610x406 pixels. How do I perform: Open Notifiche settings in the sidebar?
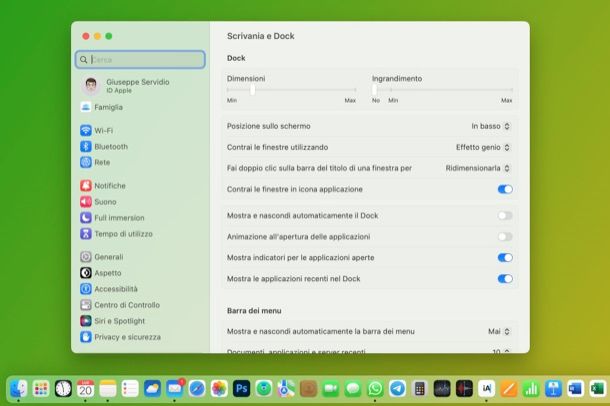tap(103, 186)
